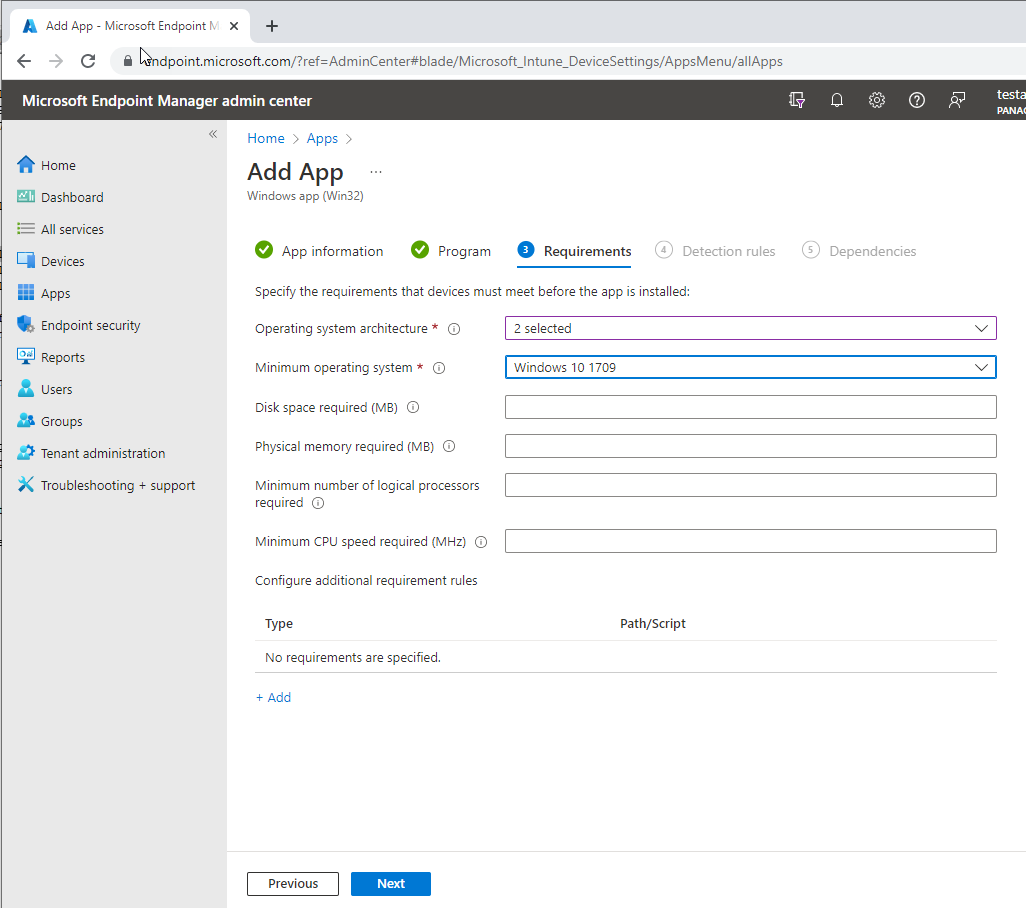Click the Apps breadcrumb link

(322, 138)
